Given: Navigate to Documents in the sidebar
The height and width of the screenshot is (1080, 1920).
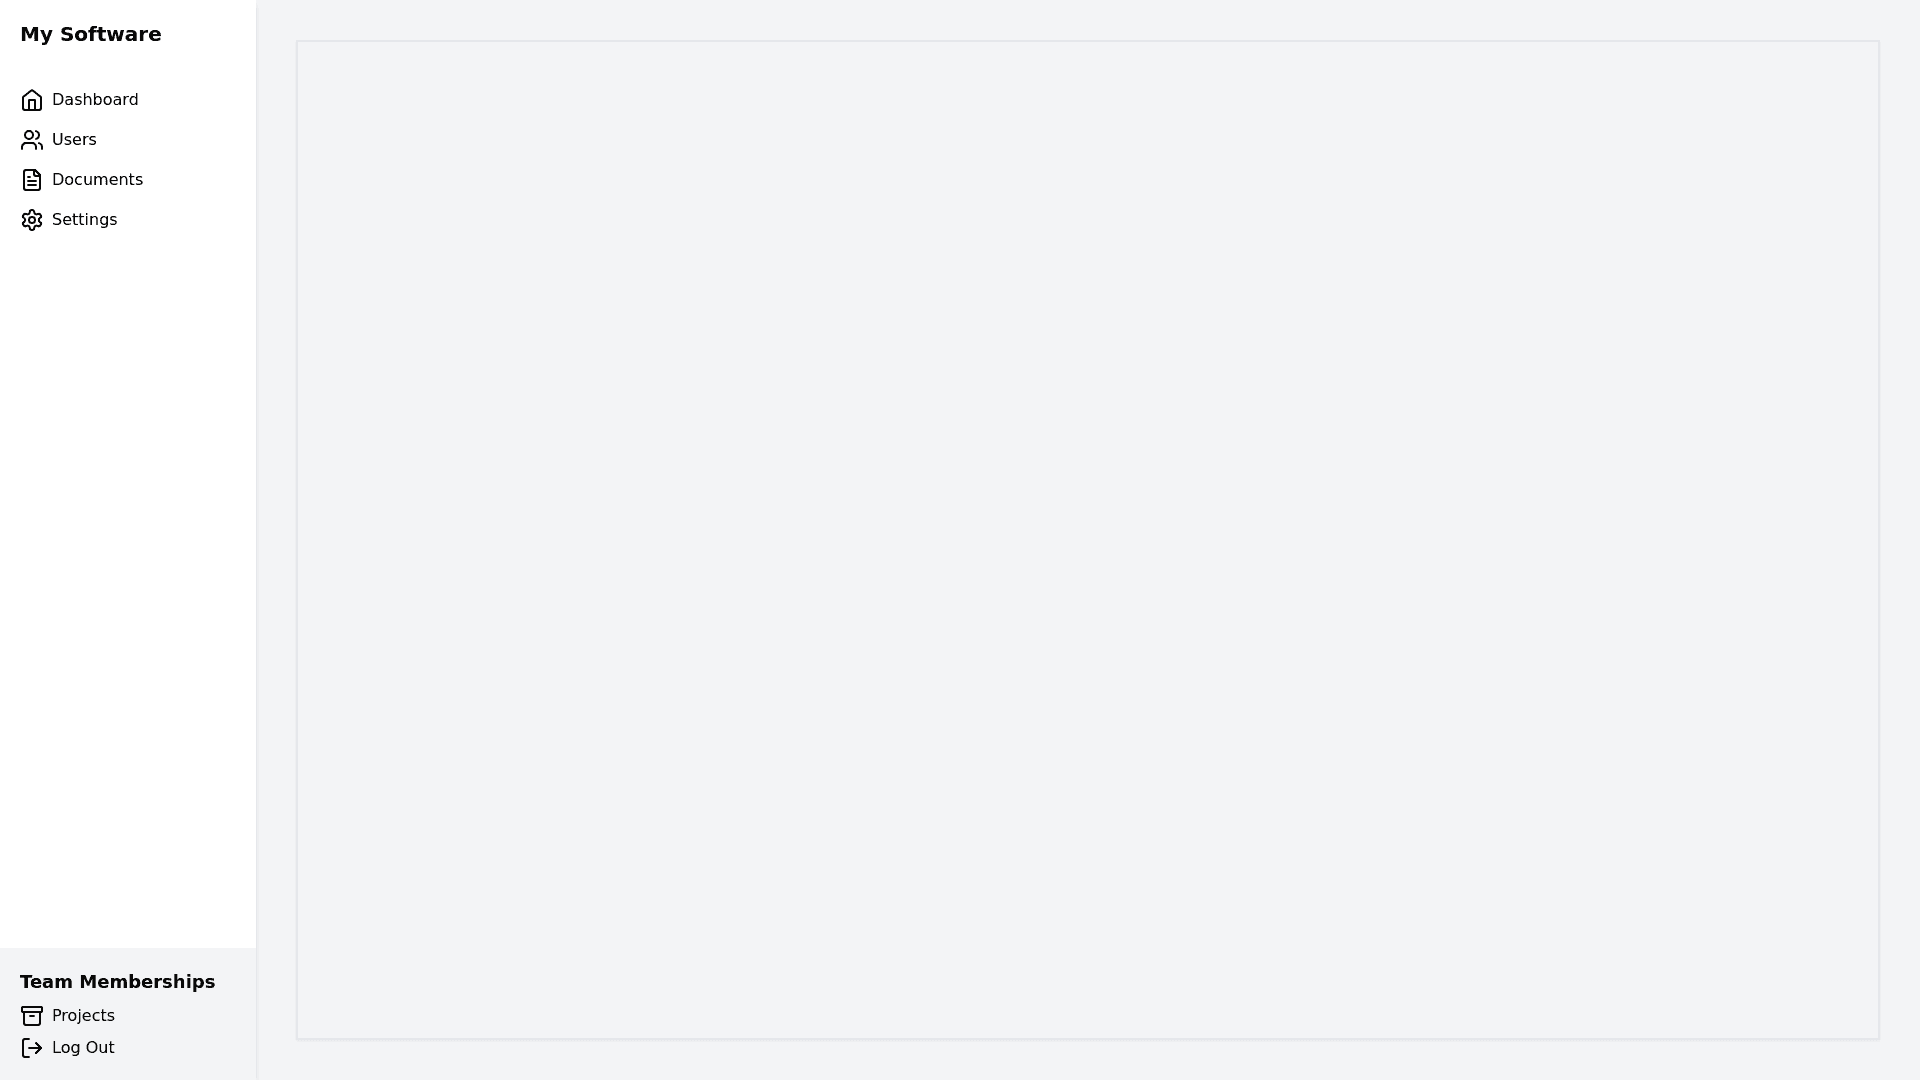Looking at the screenshot, I should [x=97, y=180].
